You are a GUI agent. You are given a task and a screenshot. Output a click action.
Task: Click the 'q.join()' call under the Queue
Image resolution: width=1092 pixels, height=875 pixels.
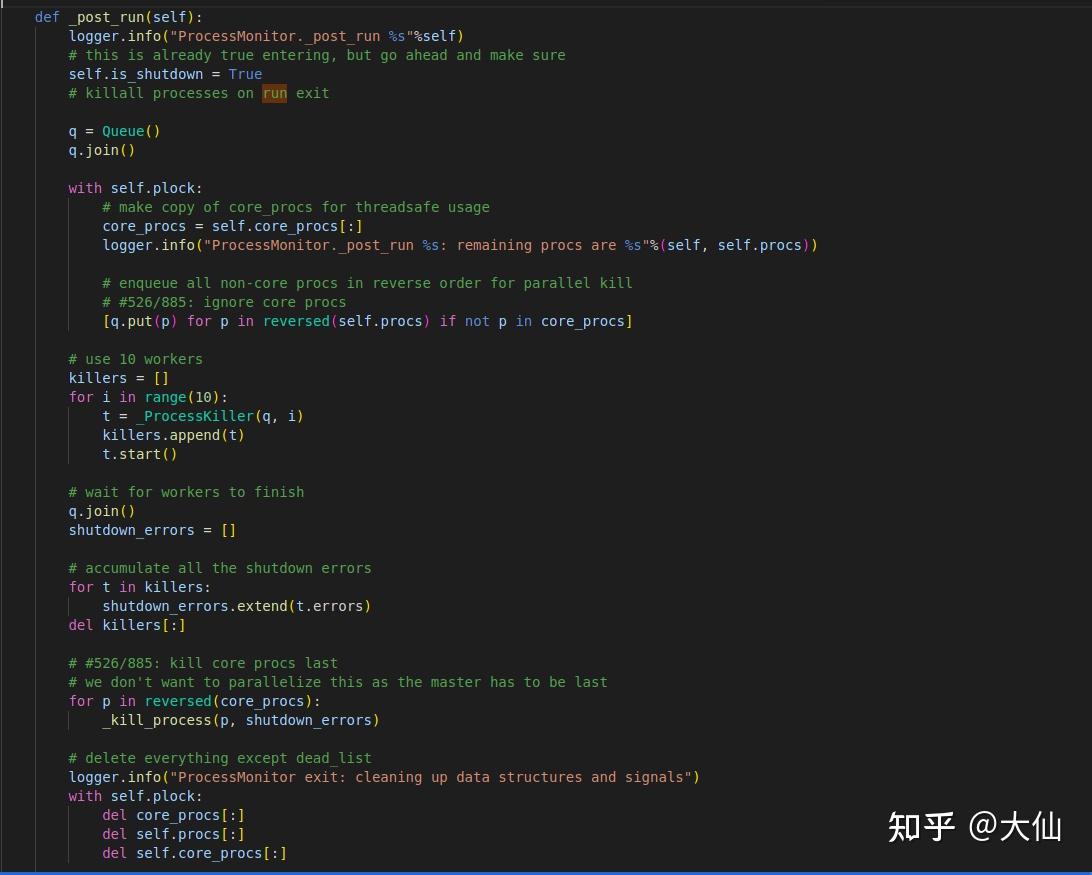click(x=102, y=150)
